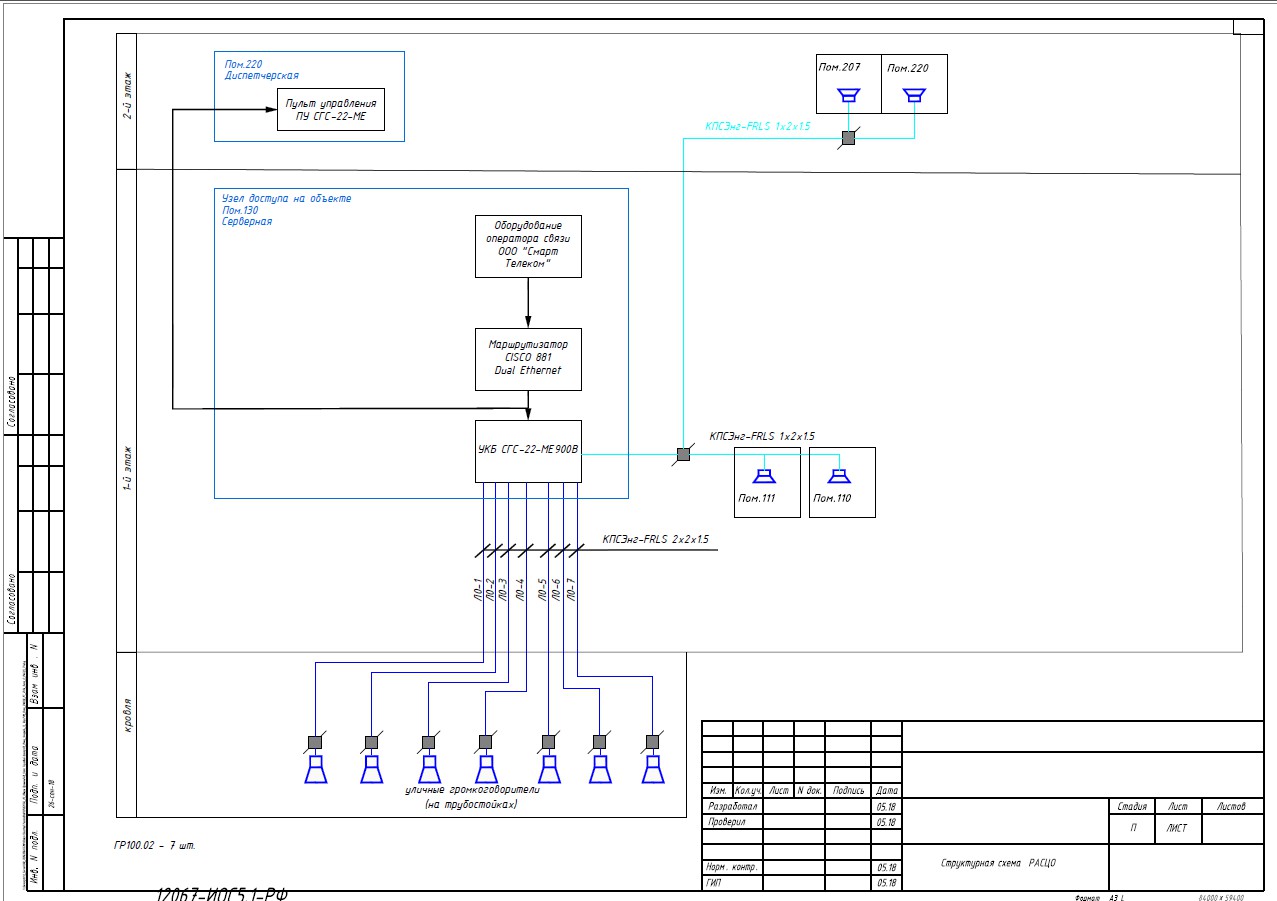Click the caption (на трубостойках)

coord(471,804)
